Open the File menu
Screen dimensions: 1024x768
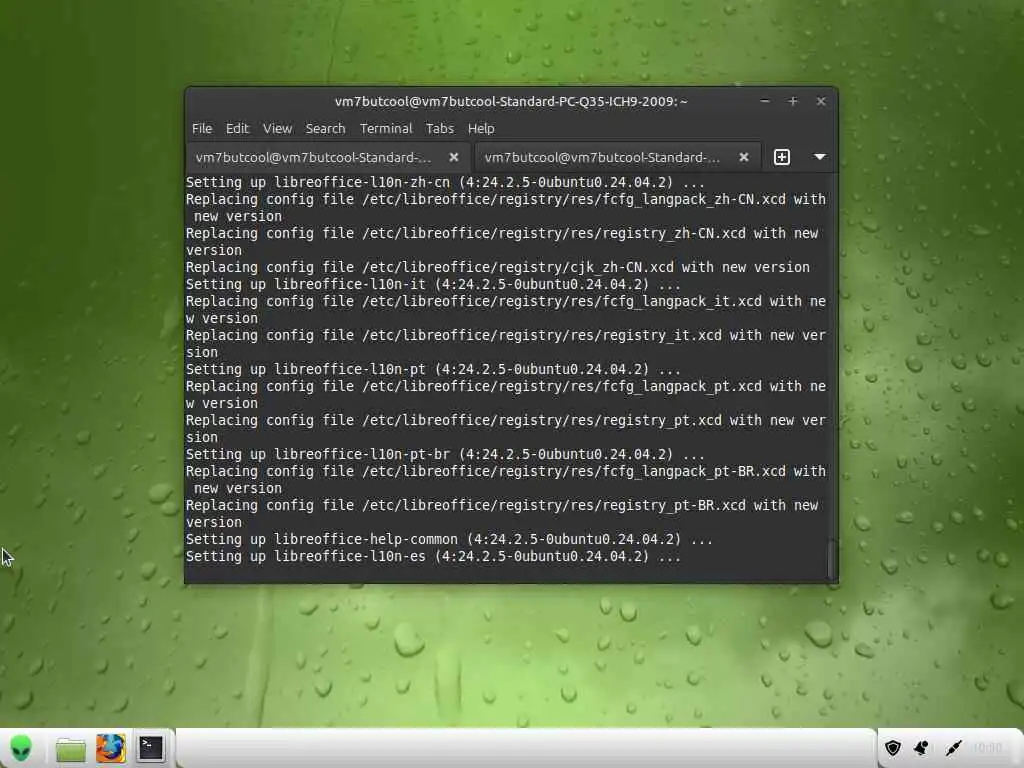202,129
